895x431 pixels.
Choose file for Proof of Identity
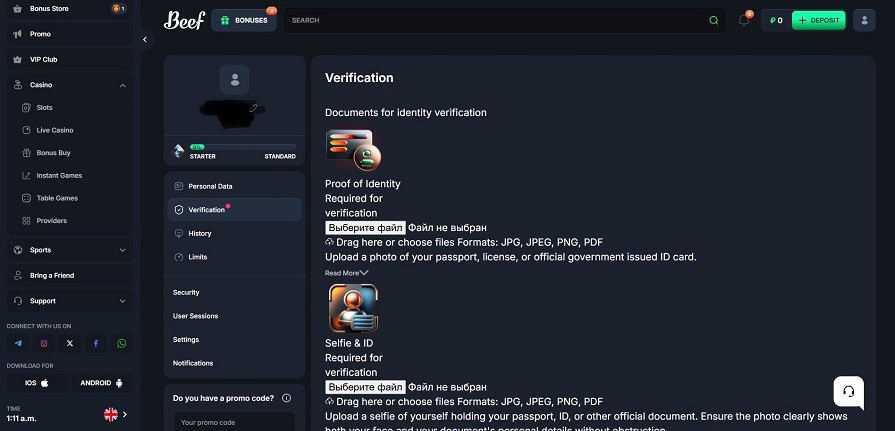365,228
